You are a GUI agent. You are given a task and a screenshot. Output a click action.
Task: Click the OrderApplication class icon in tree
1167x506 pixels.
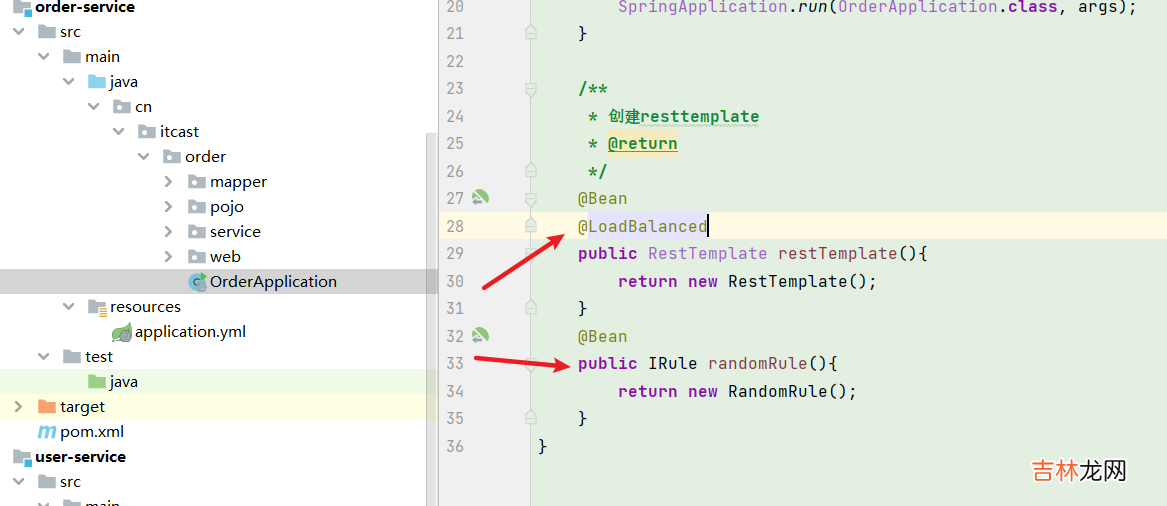pyautogui.click(x=197, y=282)
